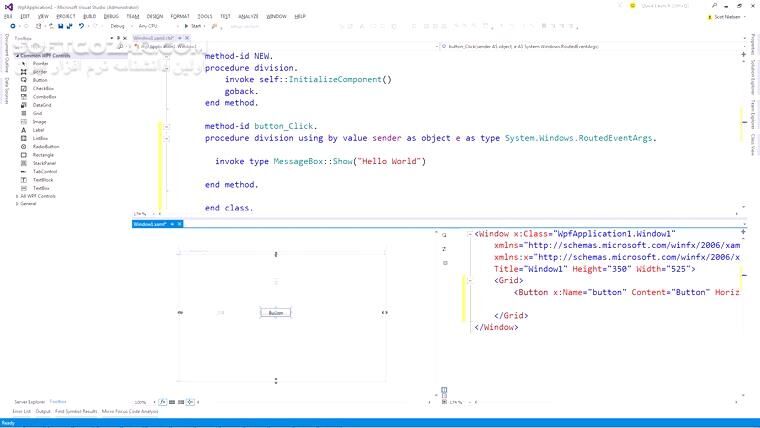
Task: Select the Button on the design surface
Action: coord(276,313)
